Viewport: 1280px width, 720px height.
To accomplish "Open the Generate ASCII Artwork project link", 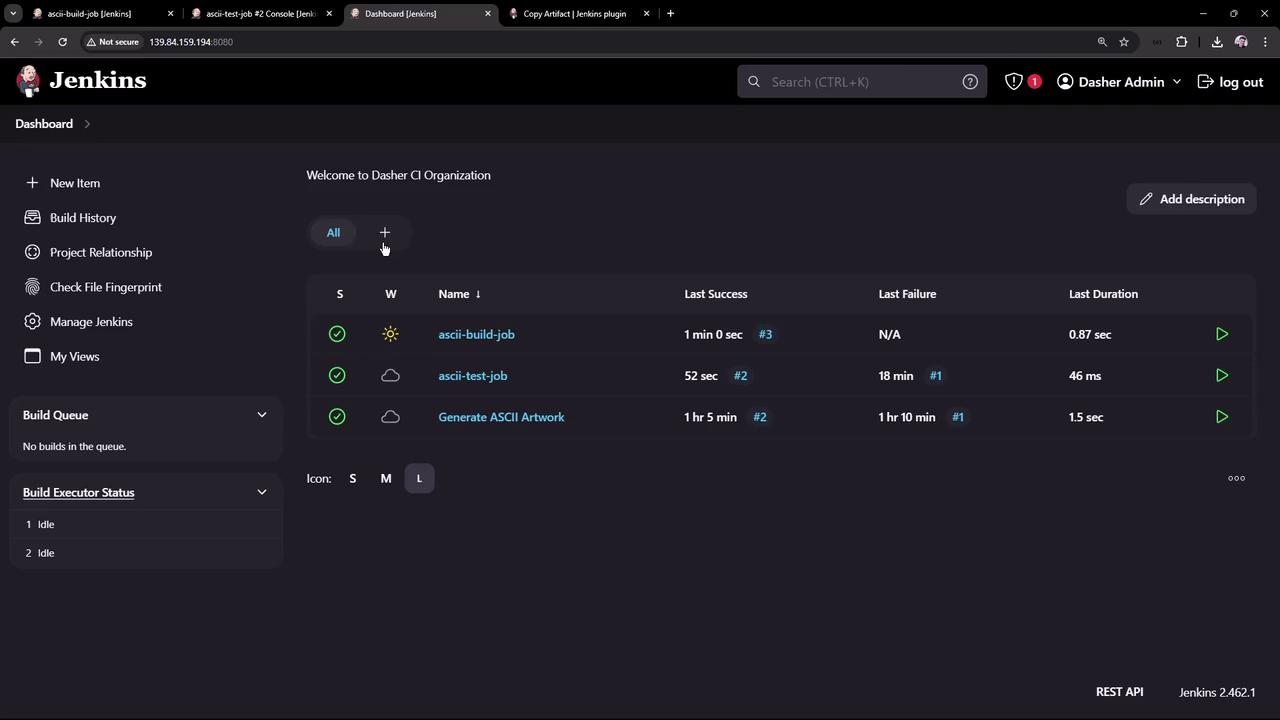I will click(501, 417).
